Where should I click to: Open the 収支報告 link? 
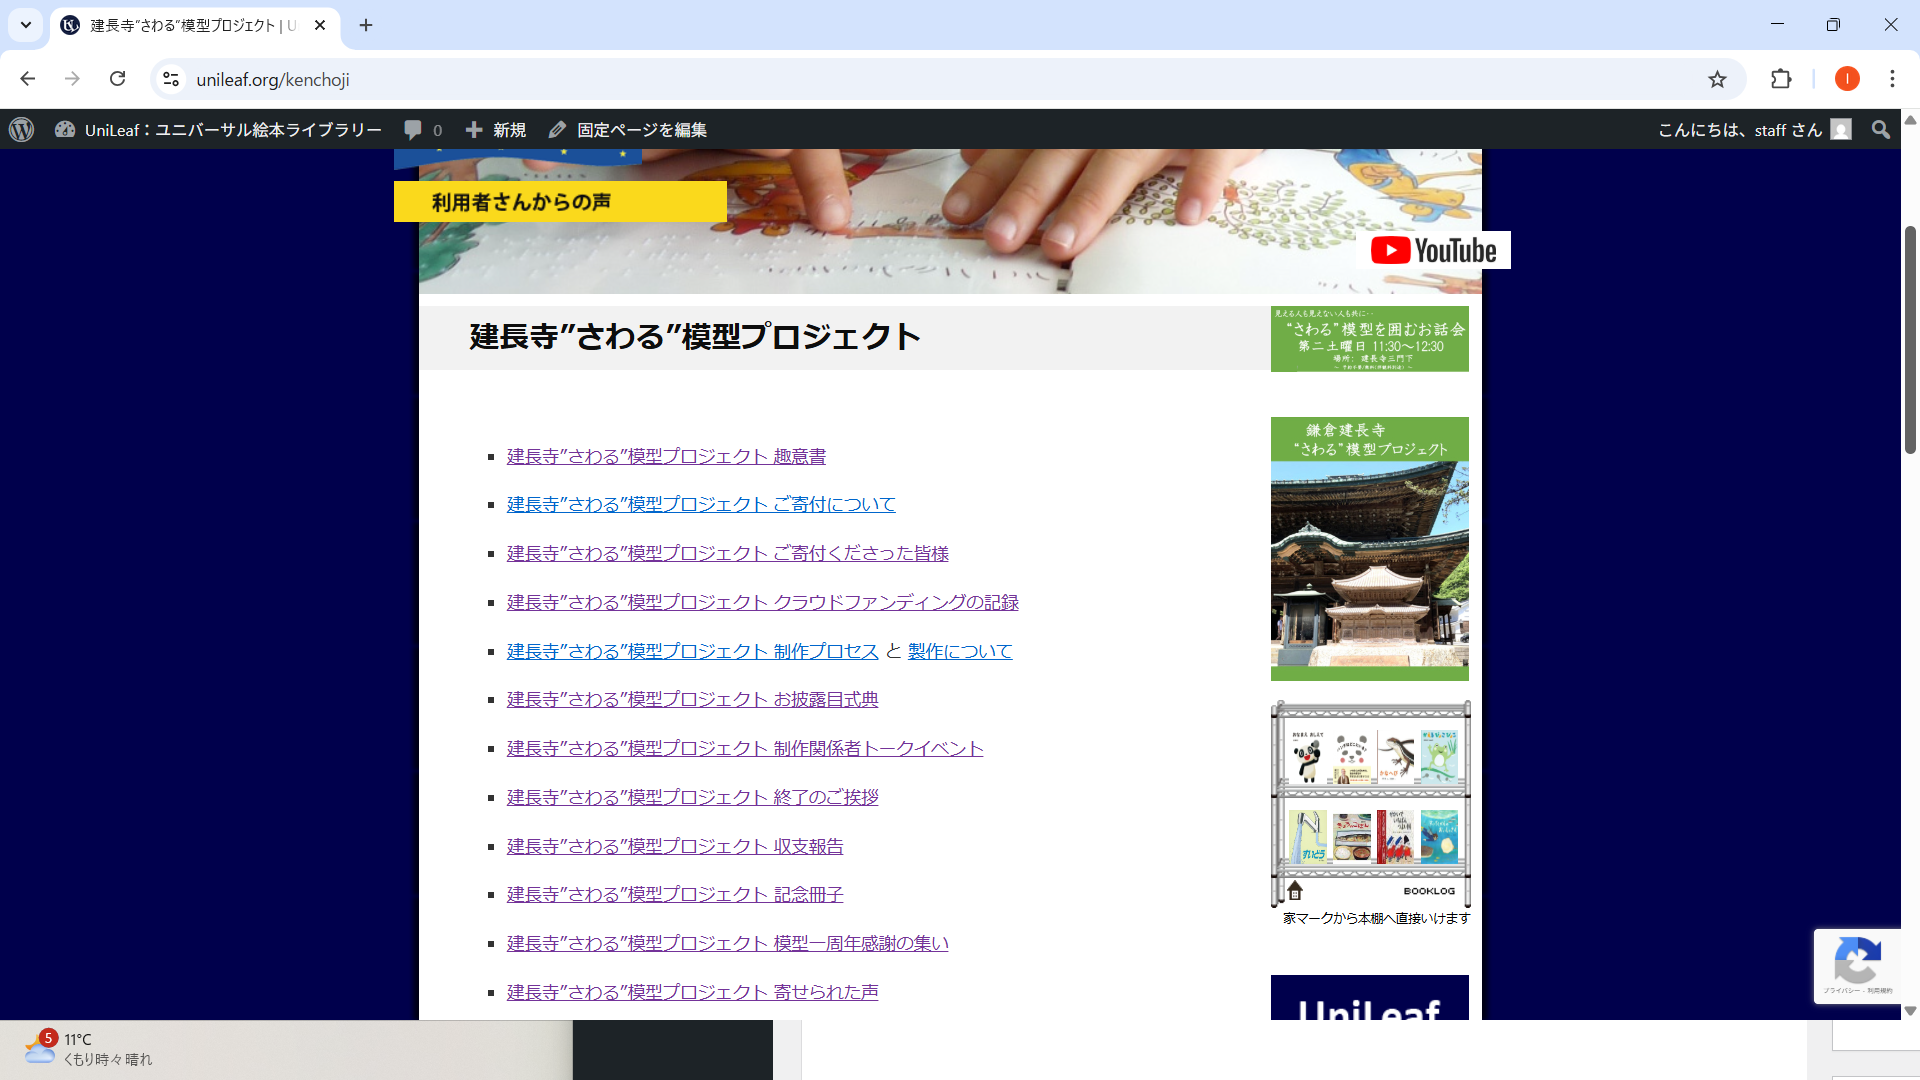[674, 846]
